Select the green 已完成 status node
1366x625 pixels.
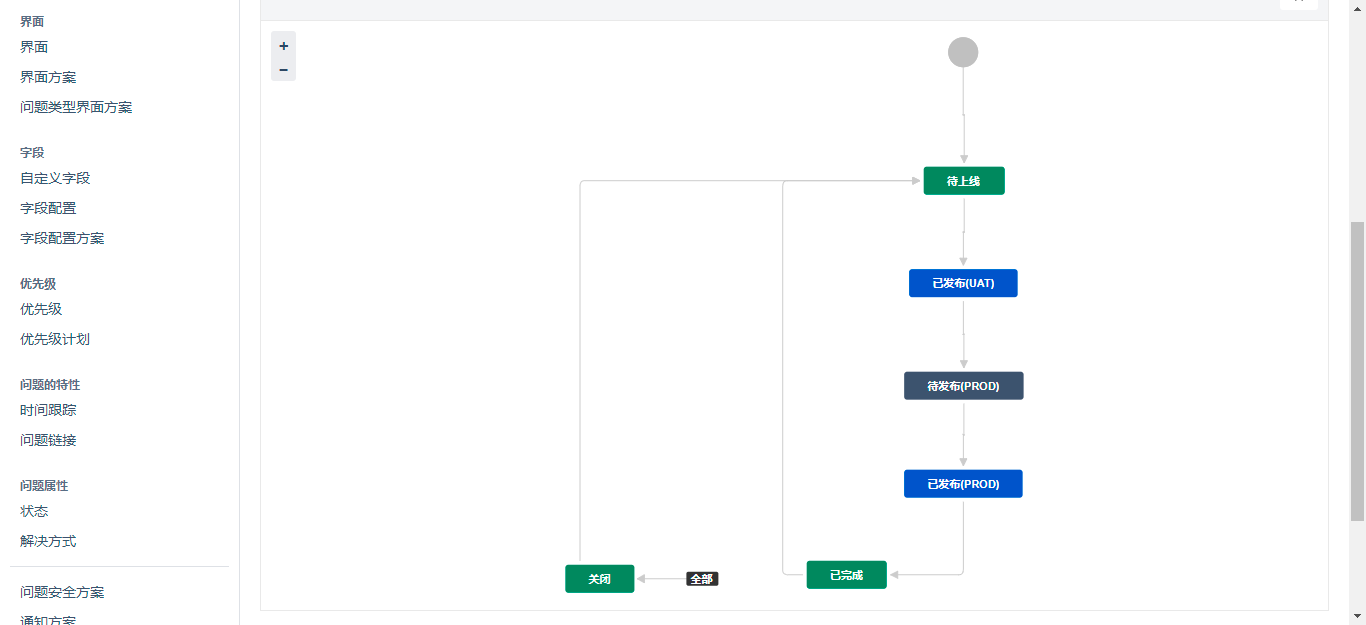(846, 574)
